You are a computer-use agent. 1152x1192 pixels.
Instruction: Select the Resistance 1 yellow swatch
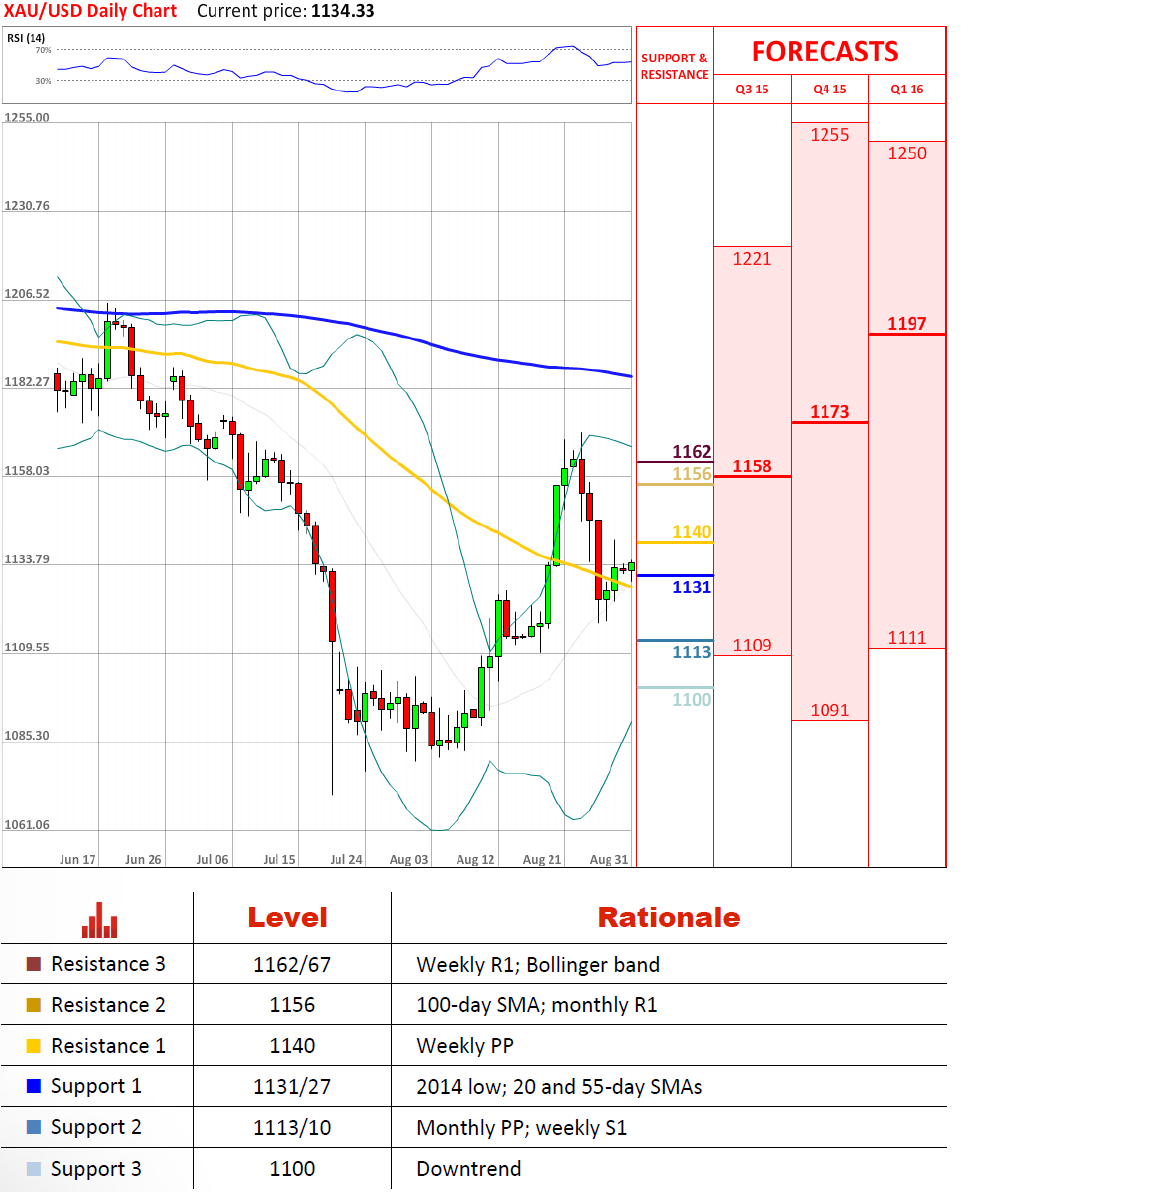[34, 1046]
